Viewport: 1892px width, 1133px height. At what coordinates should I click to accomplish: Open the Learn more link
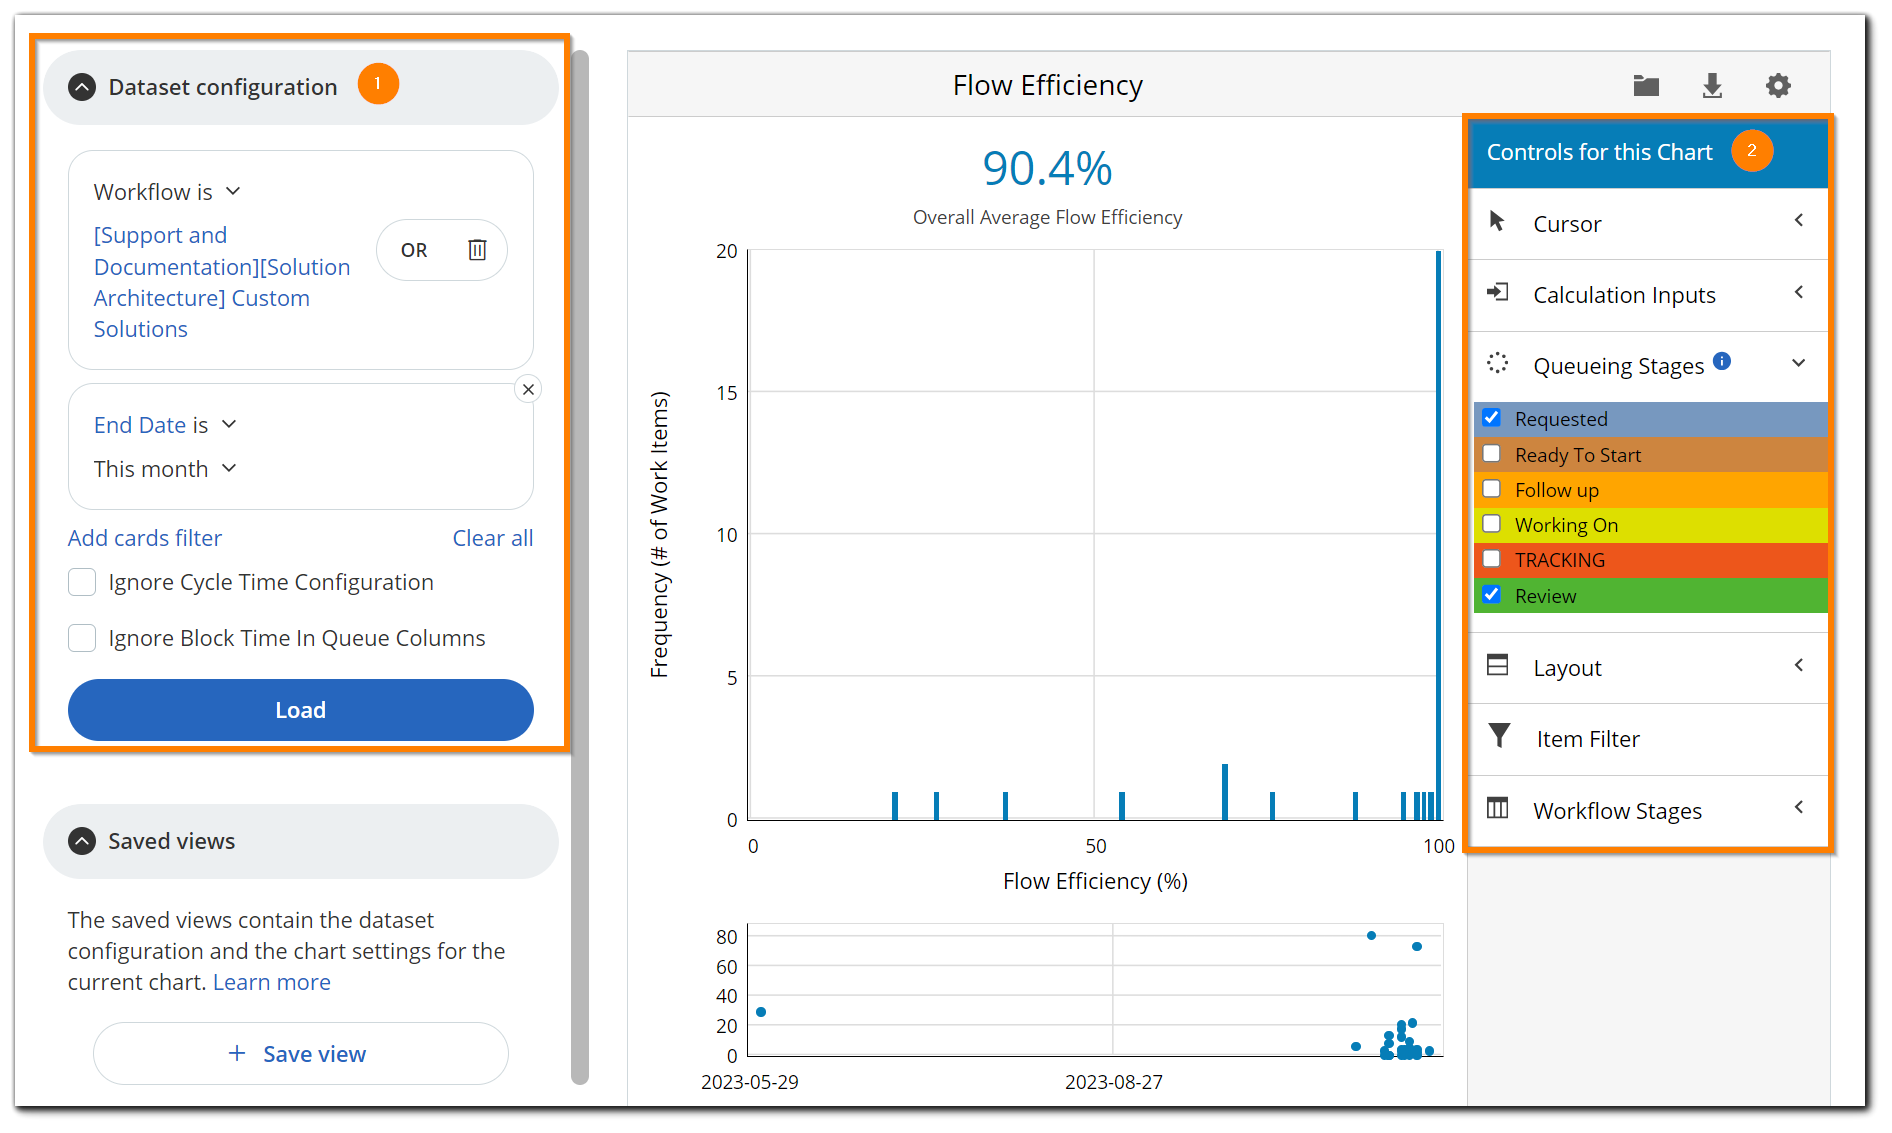(271, 982)
